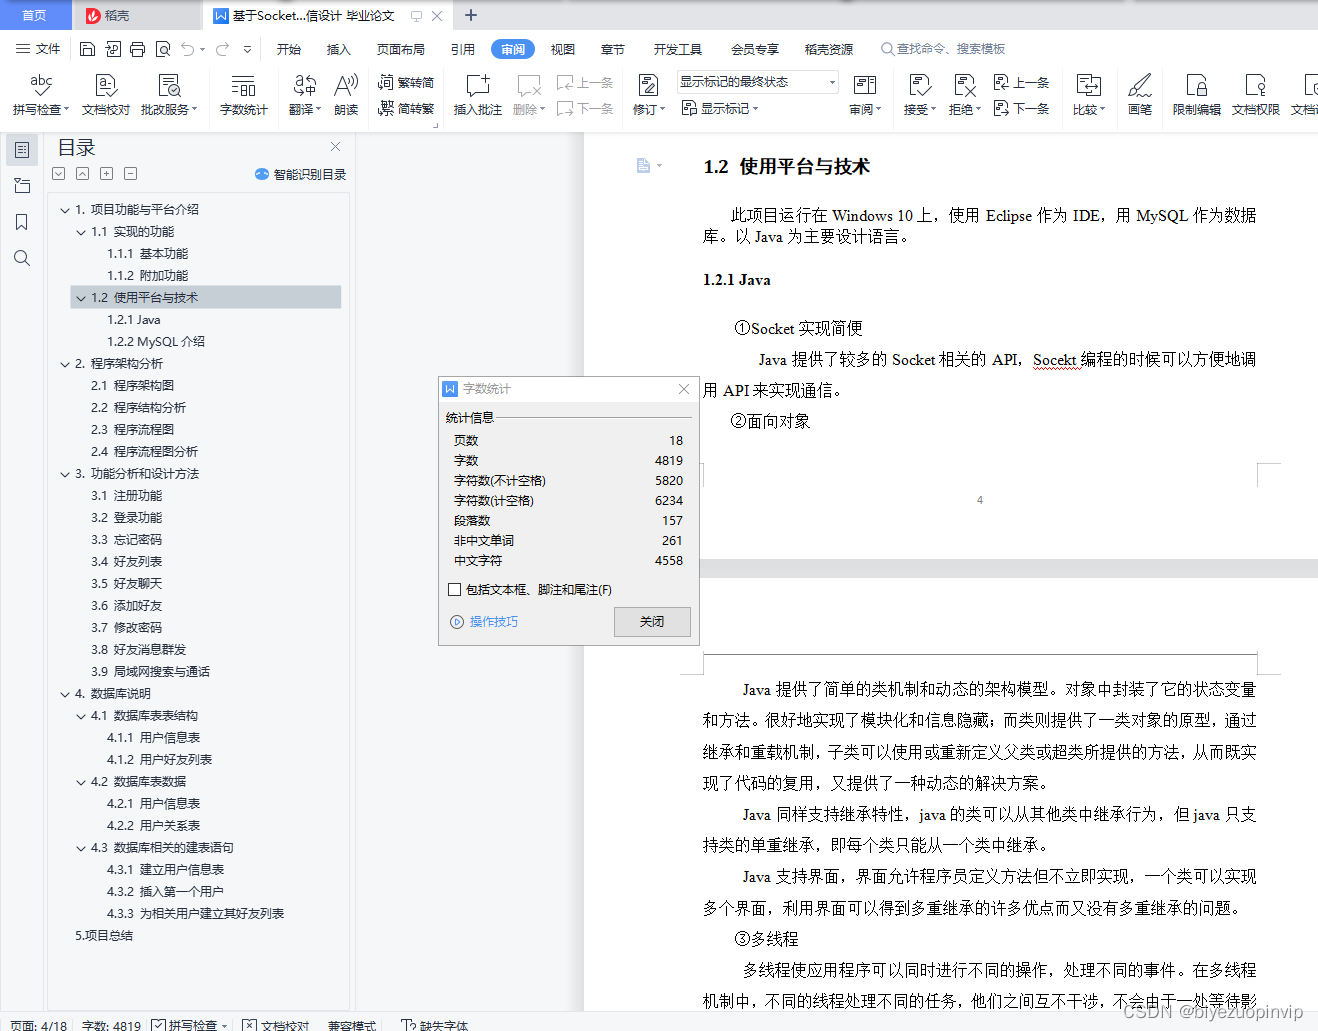Open 限制编辑 restrict editing
The width and height of the screenshot is (1318, 1031).
tap(1197, 95)
